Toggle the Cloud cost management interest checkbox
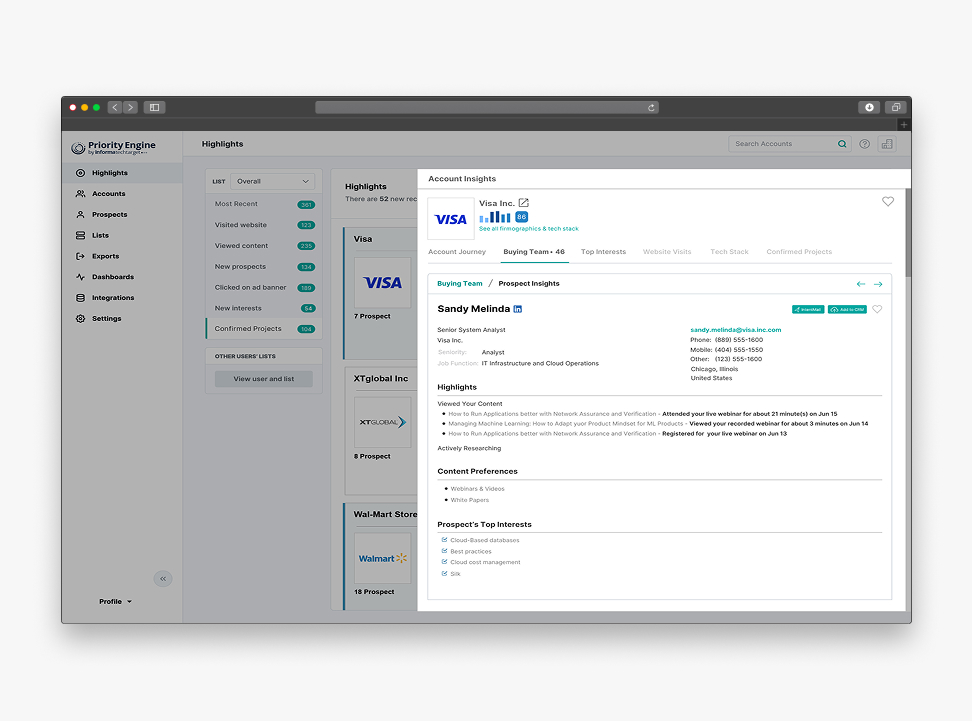 click(x=444, y=562)
